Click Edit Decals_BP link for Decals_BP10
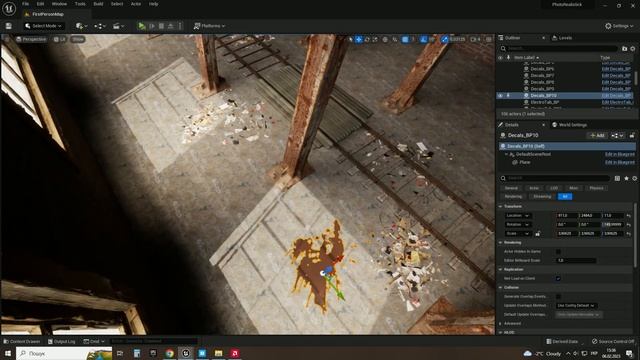 (616, 96)
